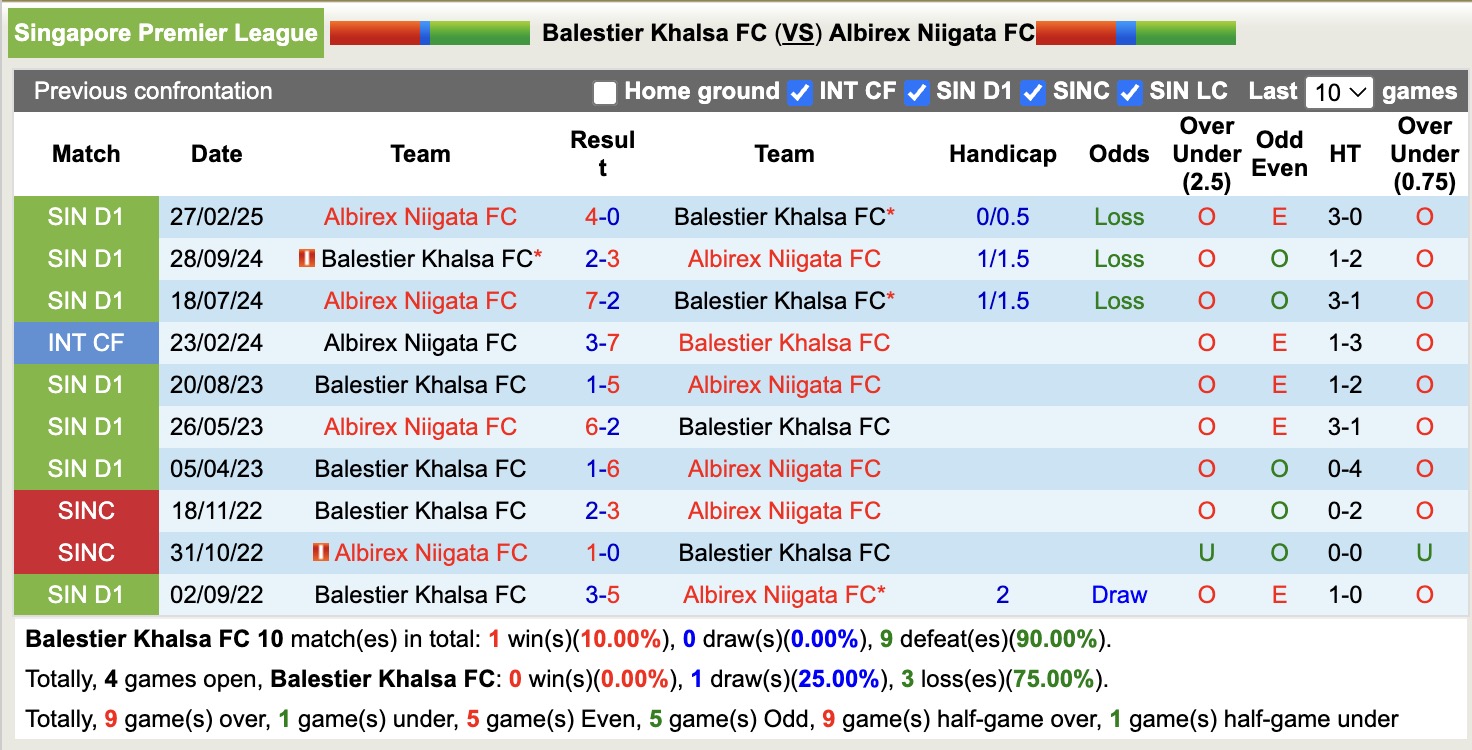Click the SINC badge on the 31/10/22 row

[86, 552]
